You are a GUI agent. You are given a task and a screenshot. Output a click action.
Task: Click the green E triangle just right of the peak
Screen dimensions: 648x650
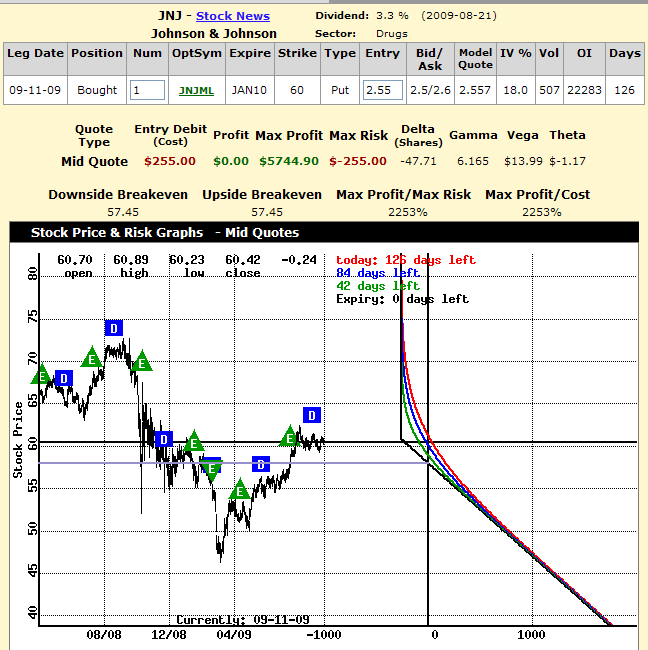(142, 361)
